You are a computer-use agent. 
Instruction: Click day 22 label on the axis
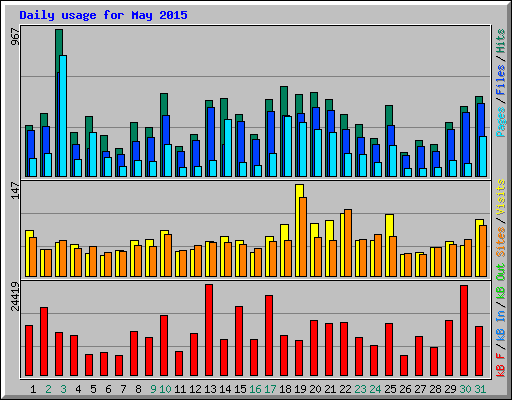click(345, 389)
